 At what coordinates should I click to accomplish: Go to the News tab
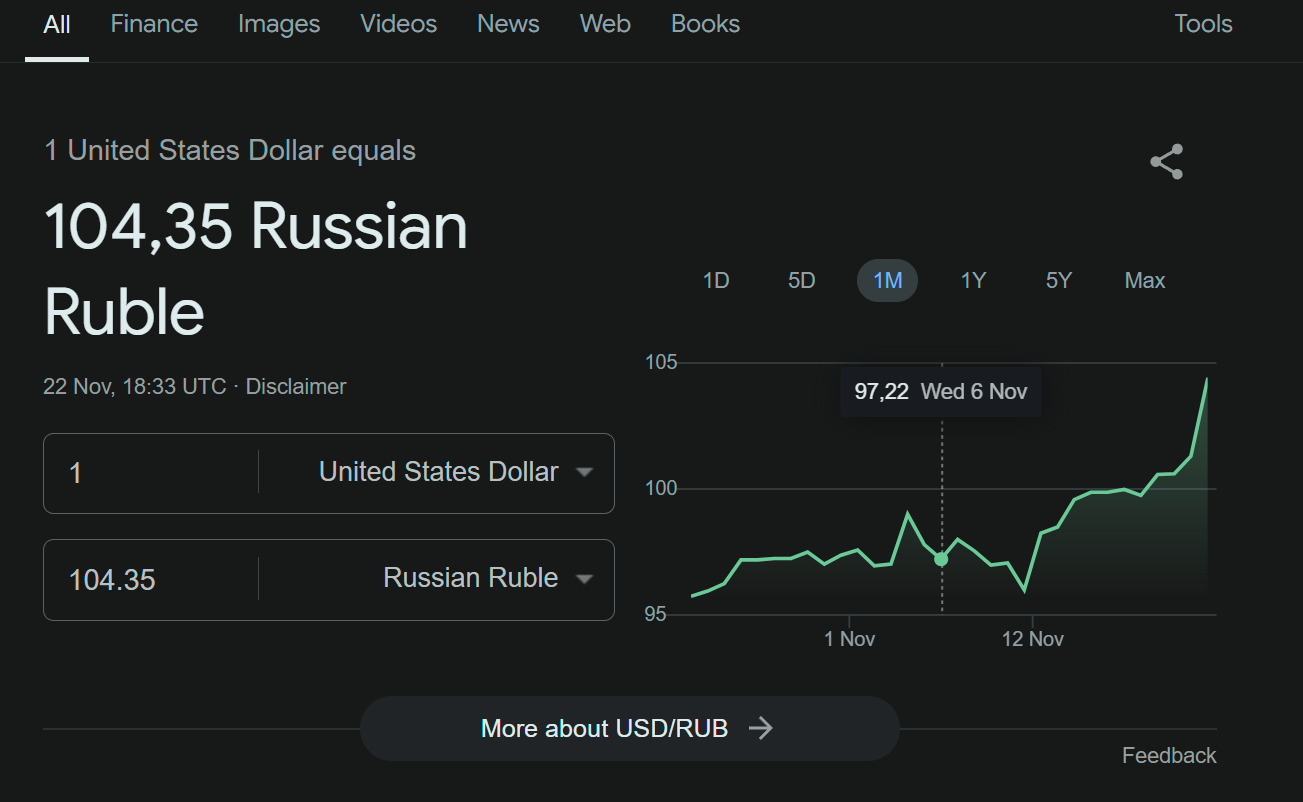point(508,24)
